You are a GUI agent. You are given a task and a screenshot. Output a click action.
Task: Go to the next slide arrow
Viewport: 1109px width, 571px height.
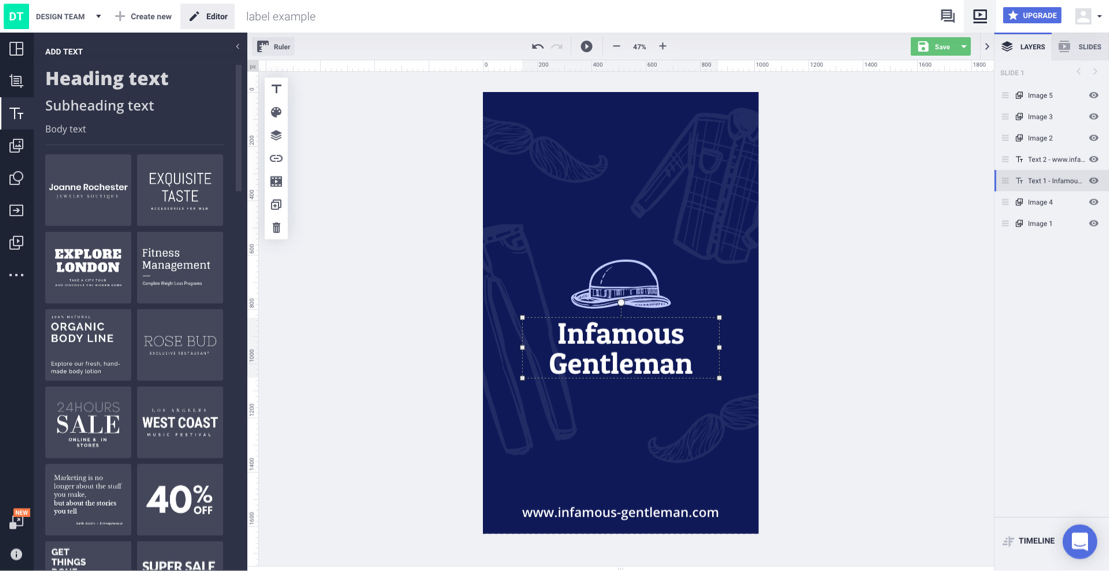pos(1096,72)
